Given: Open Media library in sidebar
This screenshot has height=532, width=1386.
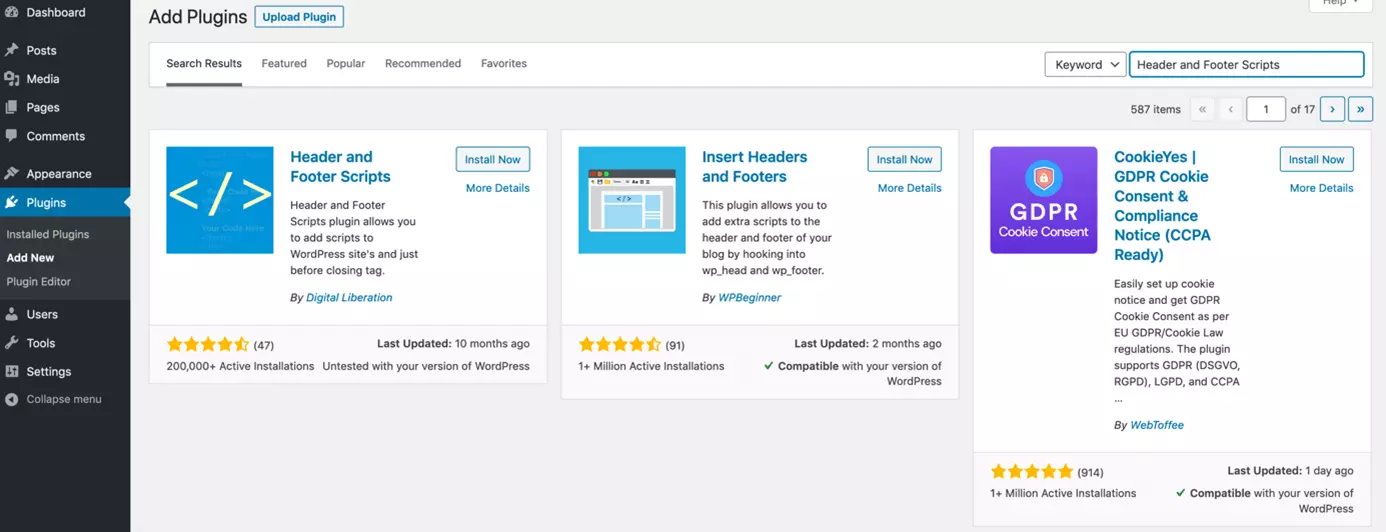Looking at the screenshot, I should [43, 79].
